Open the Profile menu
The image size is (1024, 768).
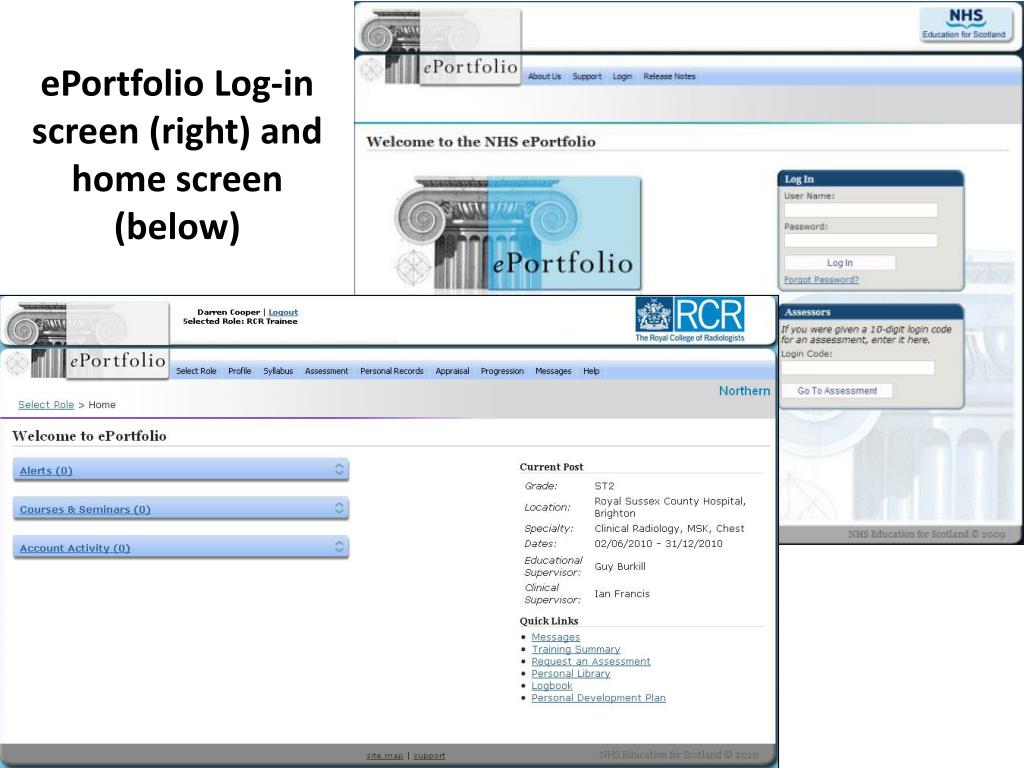240,371
